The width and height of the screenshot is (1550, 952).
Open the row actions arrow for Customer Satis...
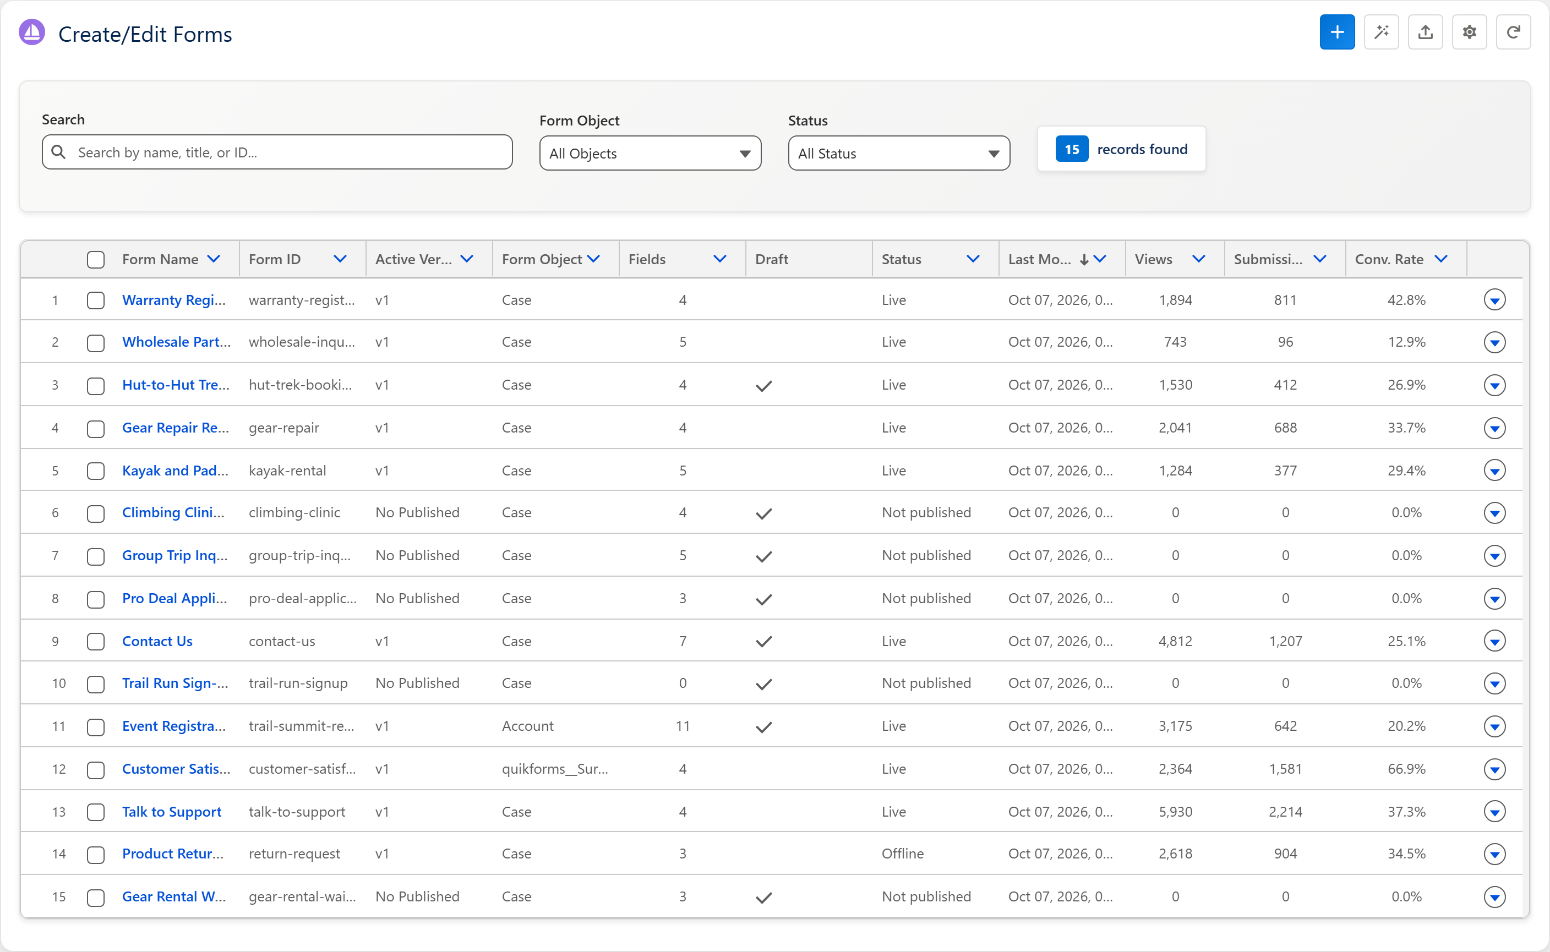(x=1494, y=769)
